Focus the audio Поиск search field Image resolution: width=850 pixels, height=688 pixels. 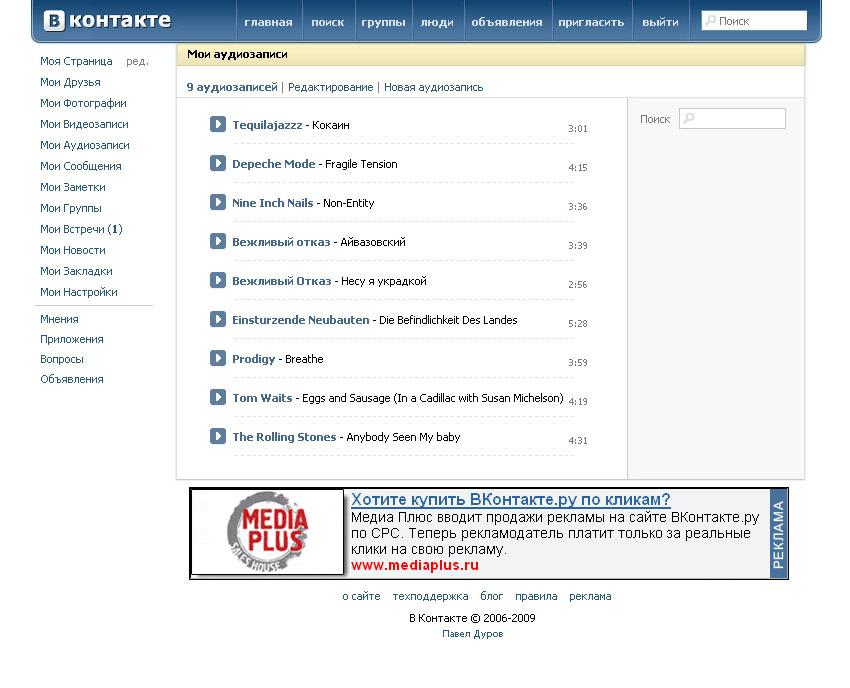(732, 119)
